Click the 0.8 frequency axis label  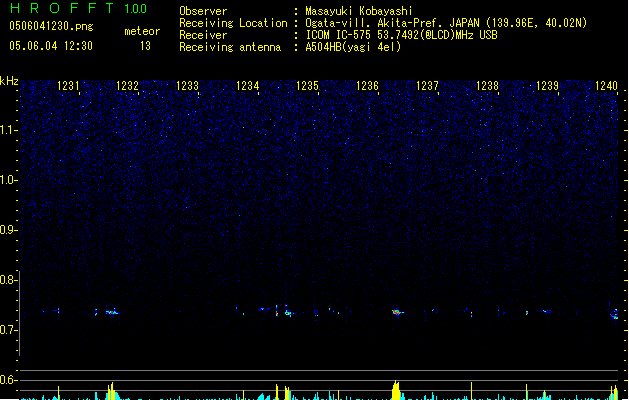click(x=8, y=280)
